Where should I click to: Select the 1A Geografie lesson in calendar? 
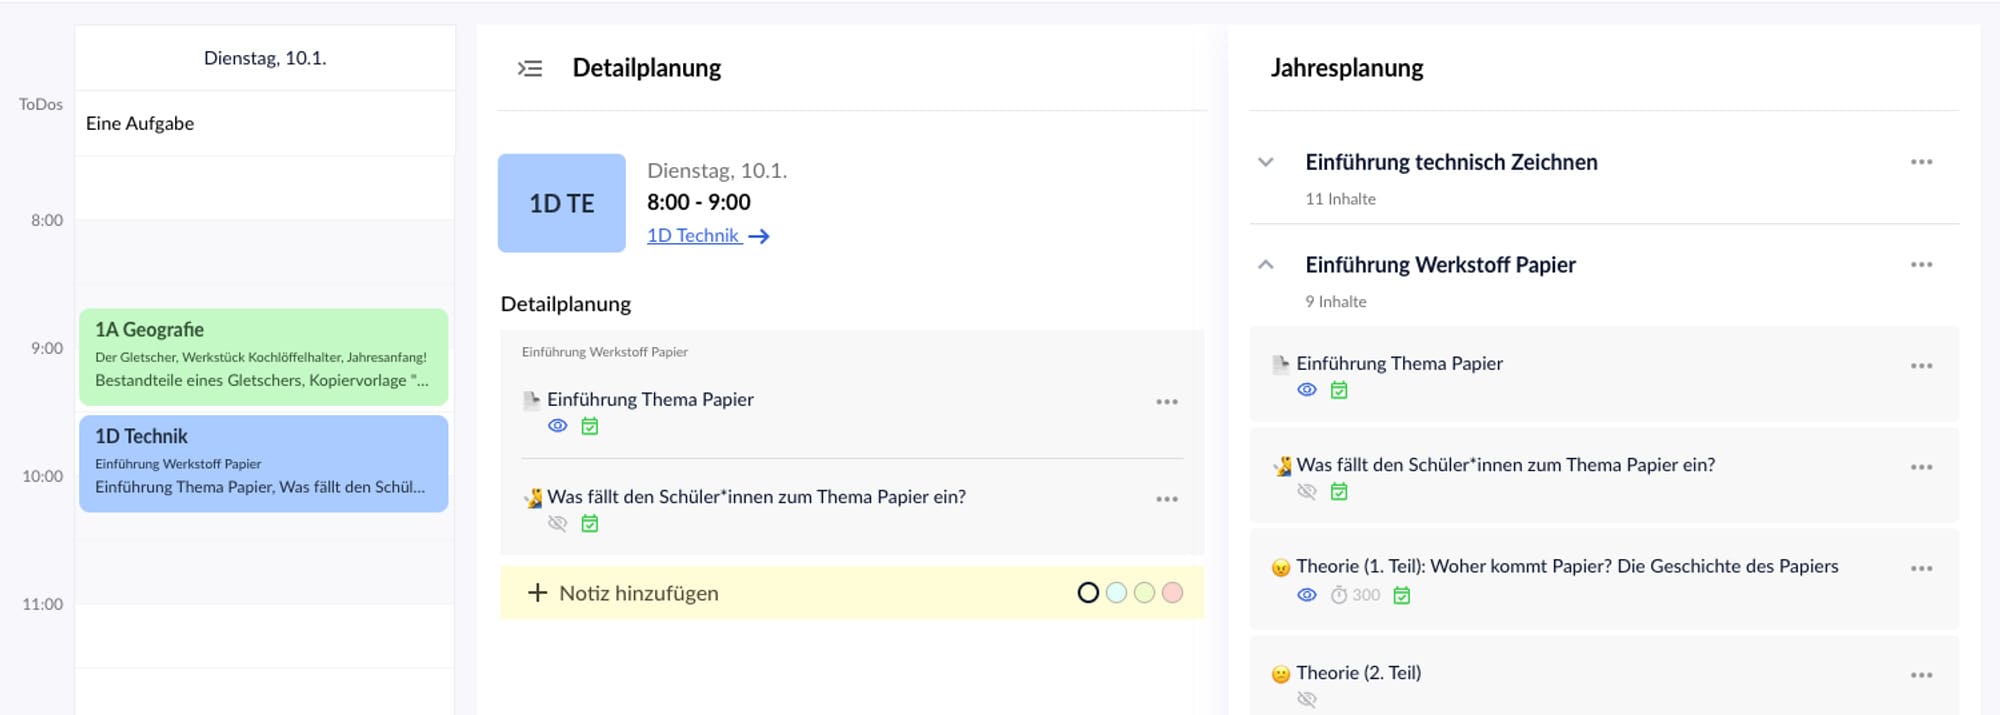[x=264, y=356]
